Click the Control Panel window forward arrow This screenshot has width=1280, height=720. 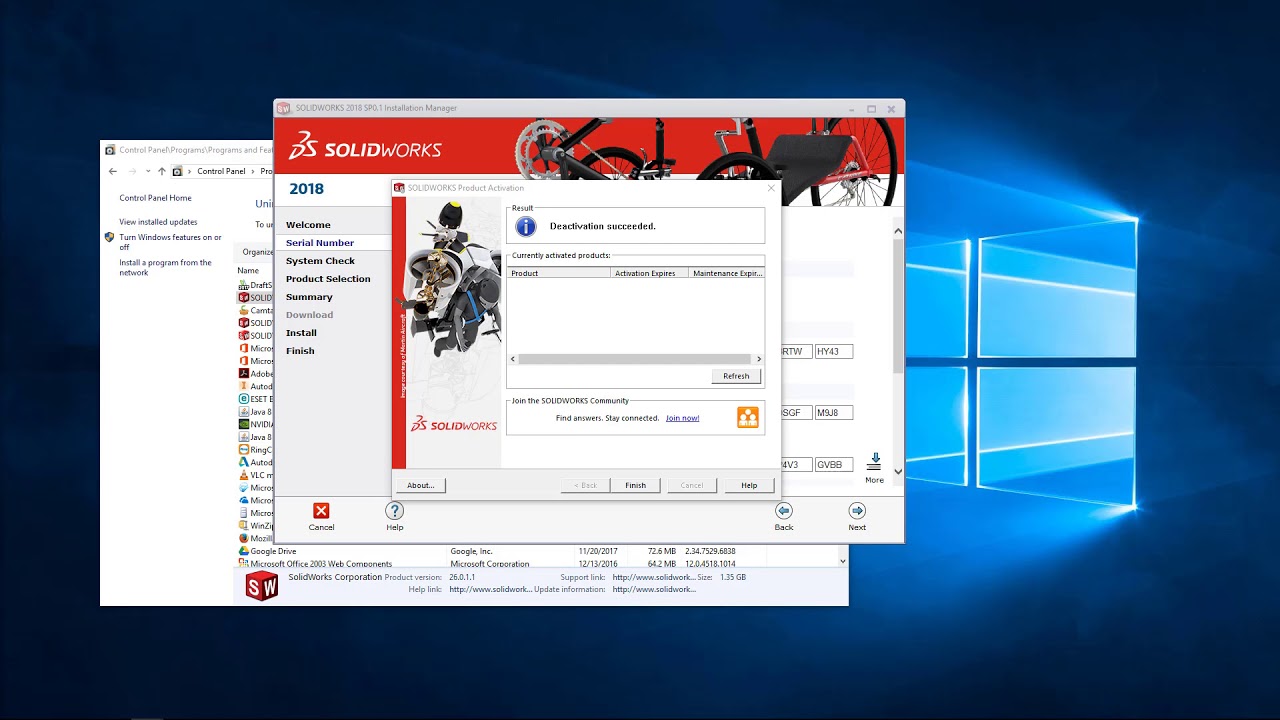point(132,171)
